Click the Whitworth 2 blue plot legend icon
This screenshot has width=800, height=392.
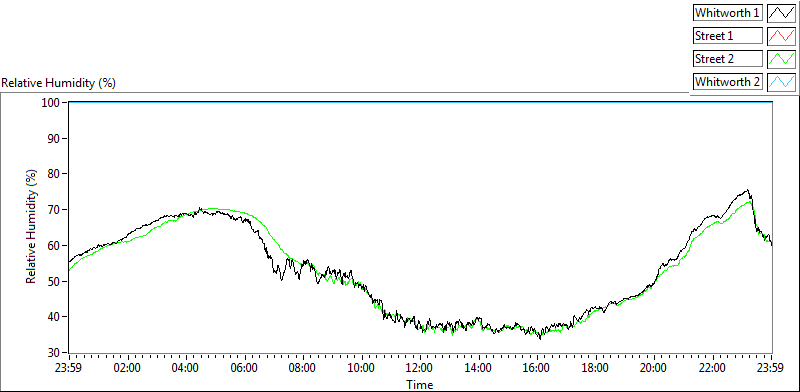pyautogui.click(x=781, y=82)
